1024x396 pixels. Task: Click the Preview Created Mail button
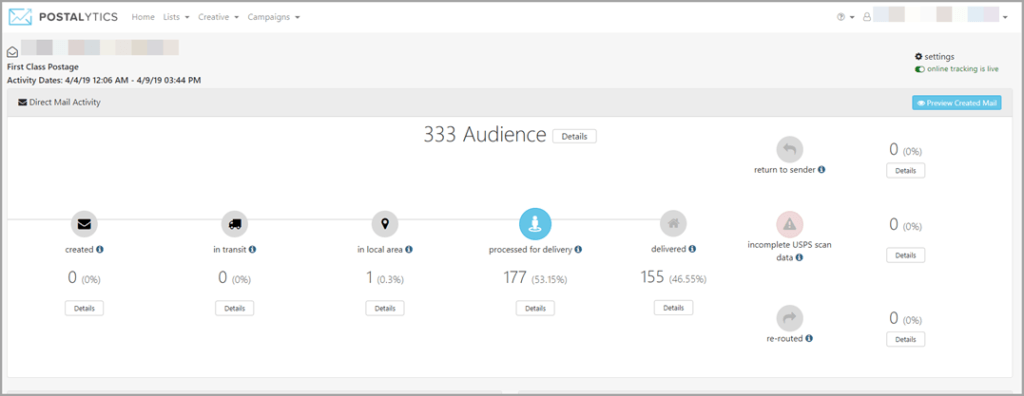coord(956,103)
